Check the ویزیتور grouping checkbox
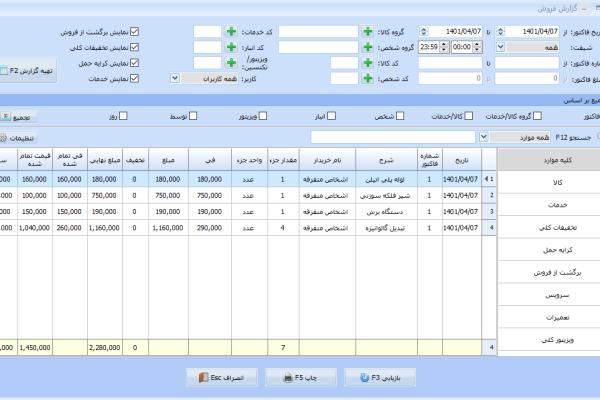This screenshot has width=600, height=400. click(x=263, y=116)
